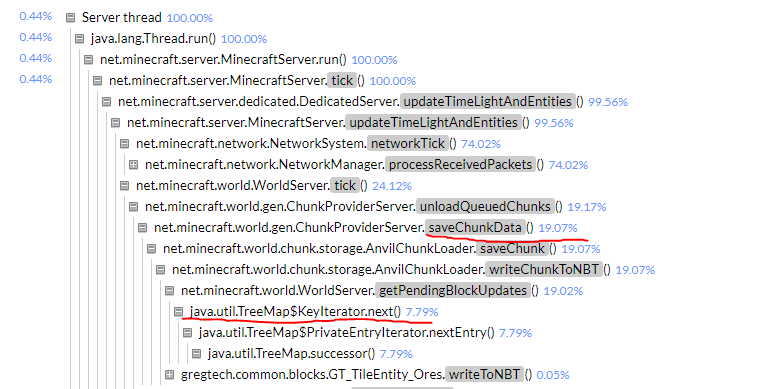Collapse WorldServer.getPendingBlockUpdates node
This screenshot has height=389, width=769.
click(x=169, y=291)
